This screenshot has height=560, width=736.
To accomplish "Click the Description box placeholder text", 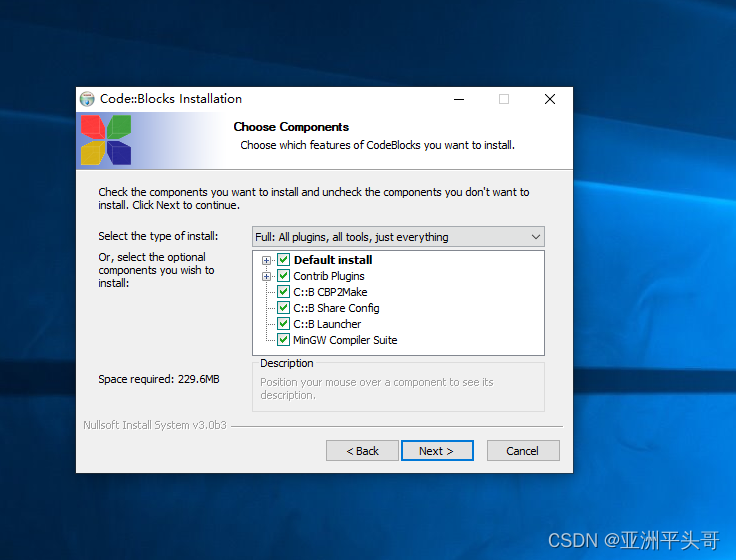I will pyautogui.click(x=377, y=389).
